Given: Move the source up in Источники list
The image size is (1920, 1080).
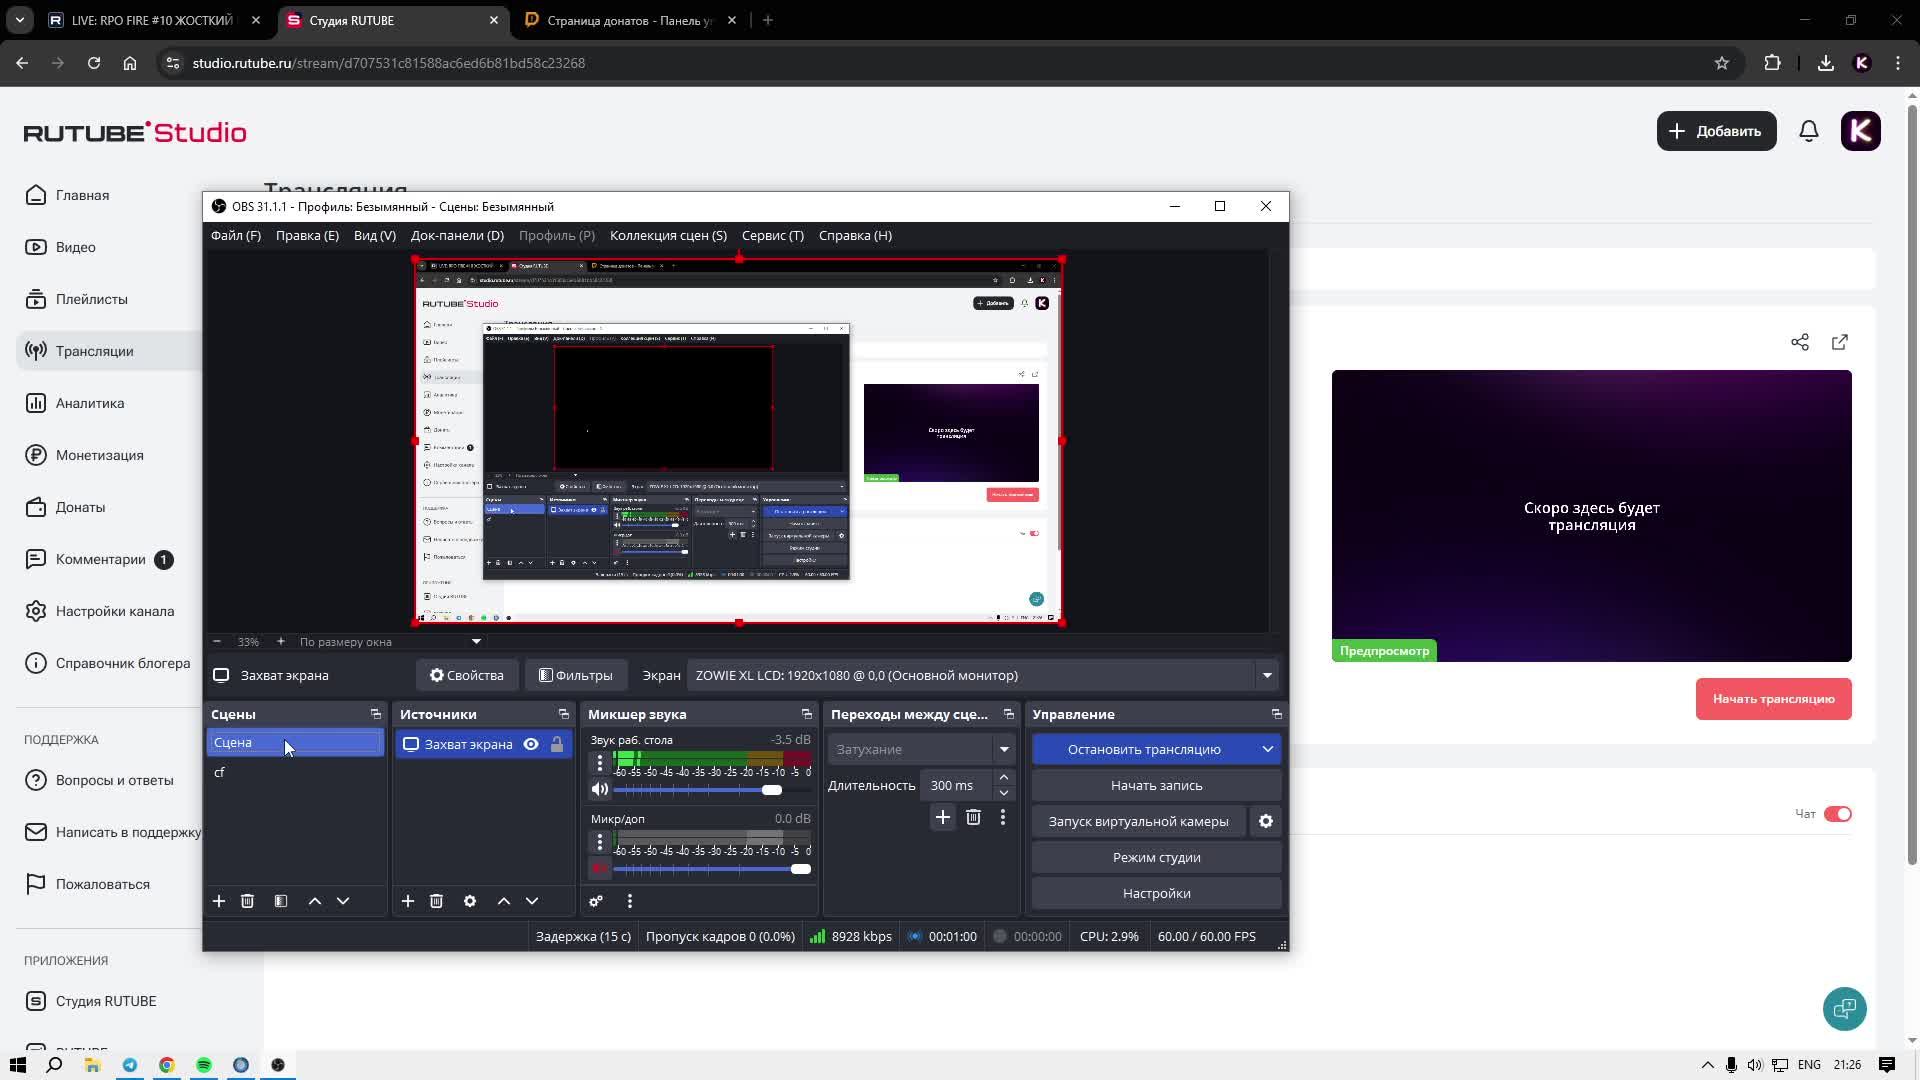Looking at the screenshot, I should tap(504, 901).
